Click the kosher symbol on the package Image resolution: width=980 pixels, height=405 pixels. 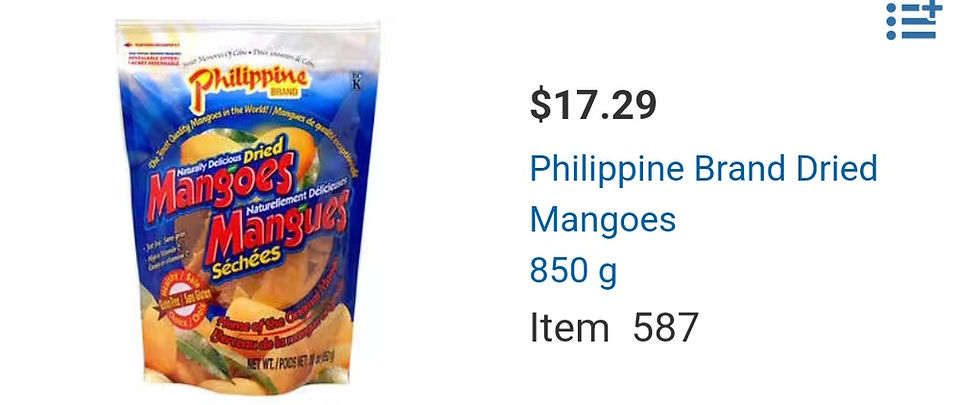(x=356, y=81)
